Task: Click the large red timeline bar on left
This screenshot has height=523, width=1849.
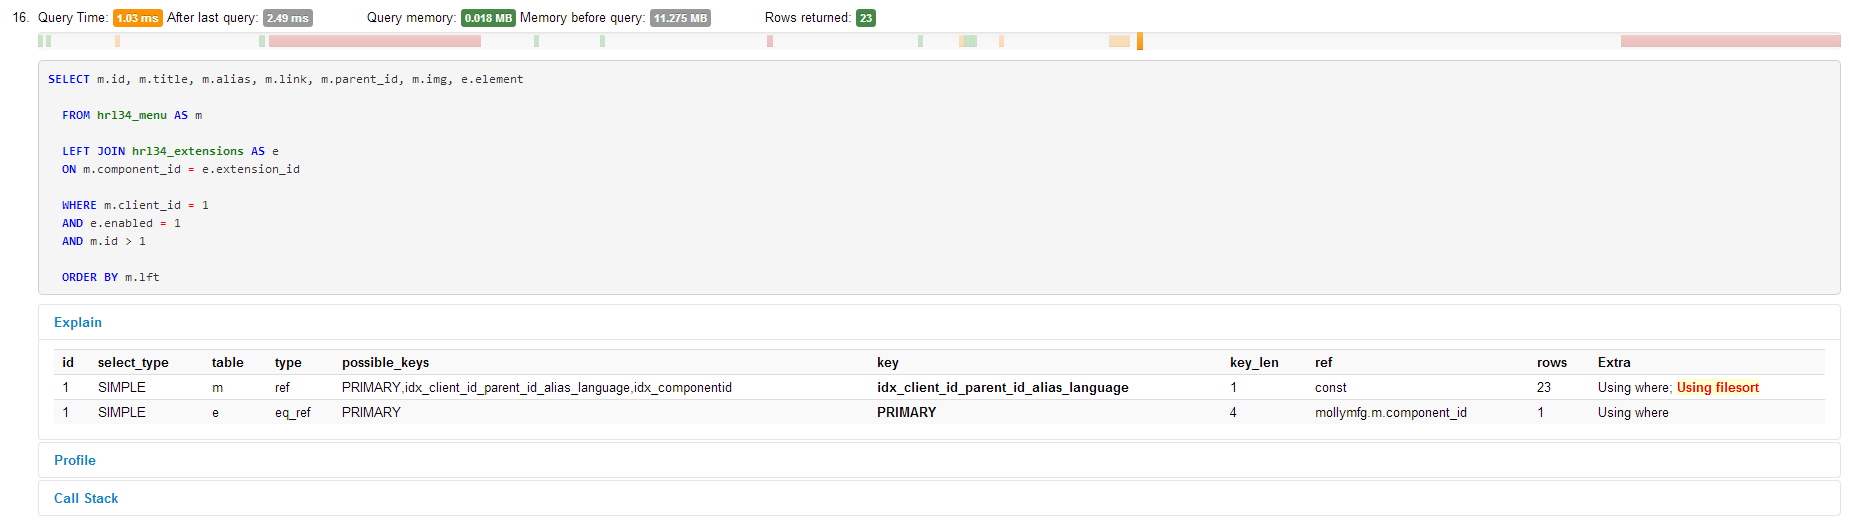Action: coord(375,41)
